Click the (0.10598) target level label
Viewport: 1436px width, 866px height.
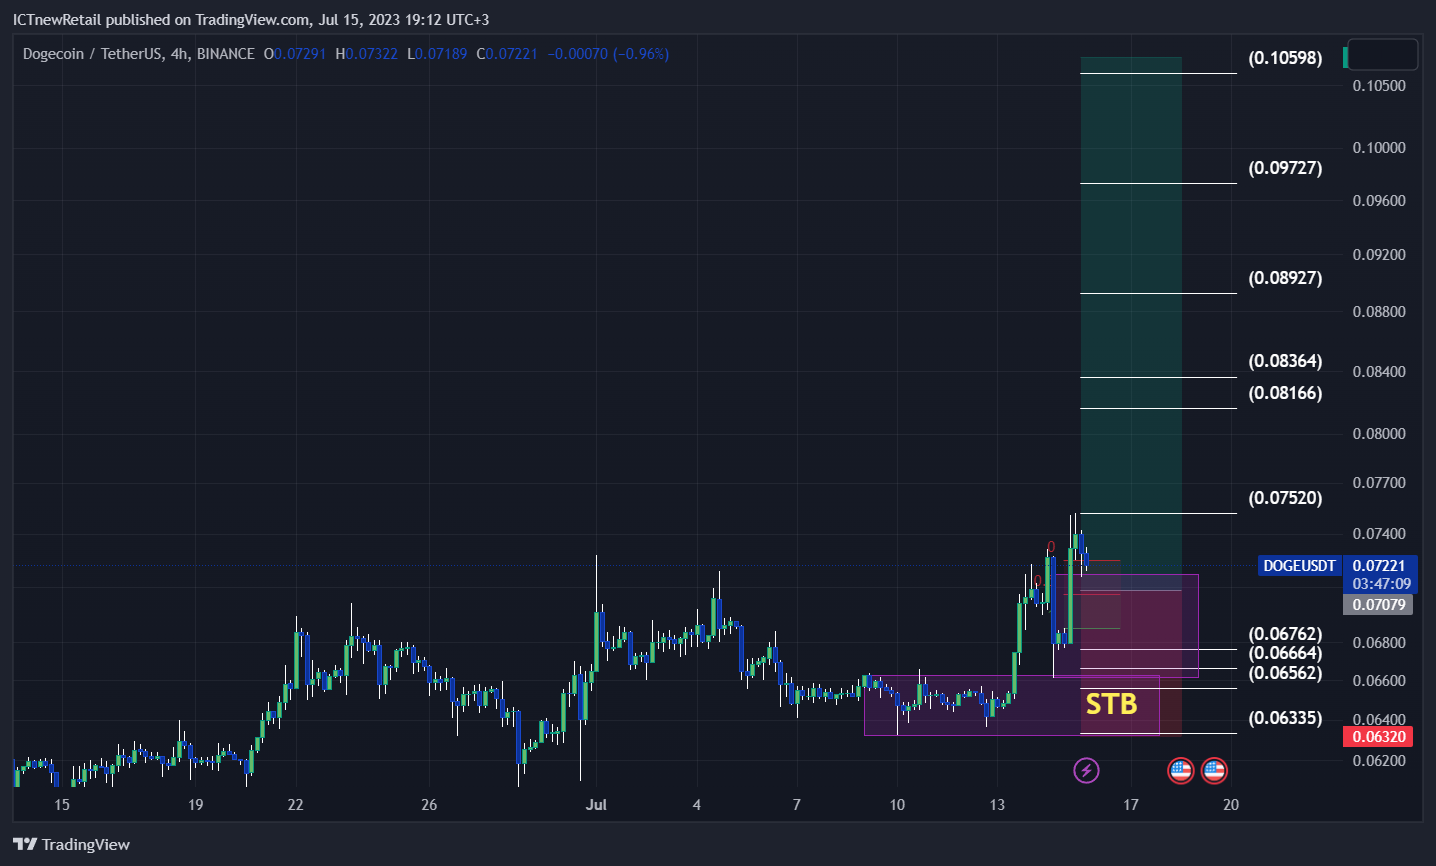click(1285, 58)
